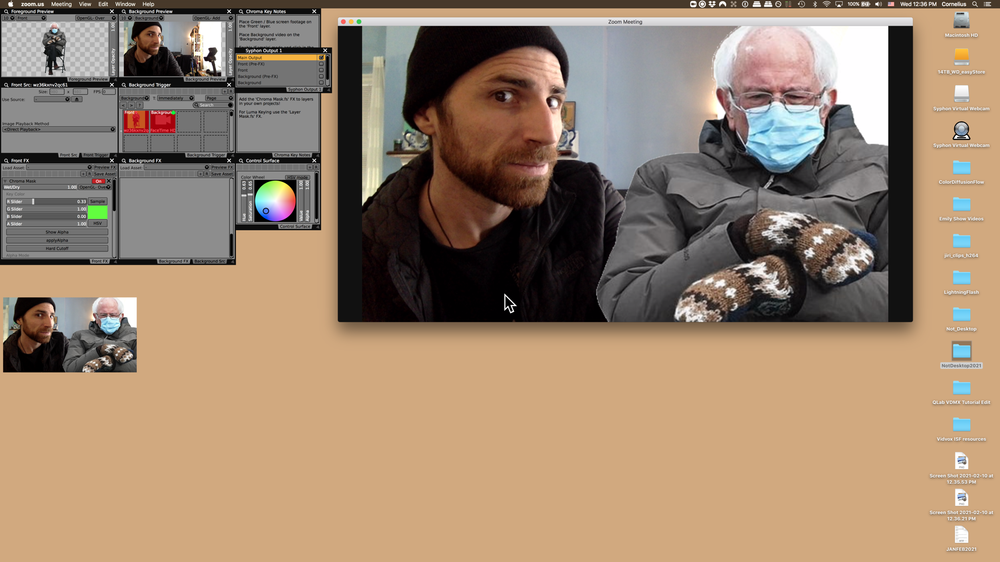Click the magnifier icon in Background Preview title
This screenshot has height=562, width=1000.
[x=124, y=11]
